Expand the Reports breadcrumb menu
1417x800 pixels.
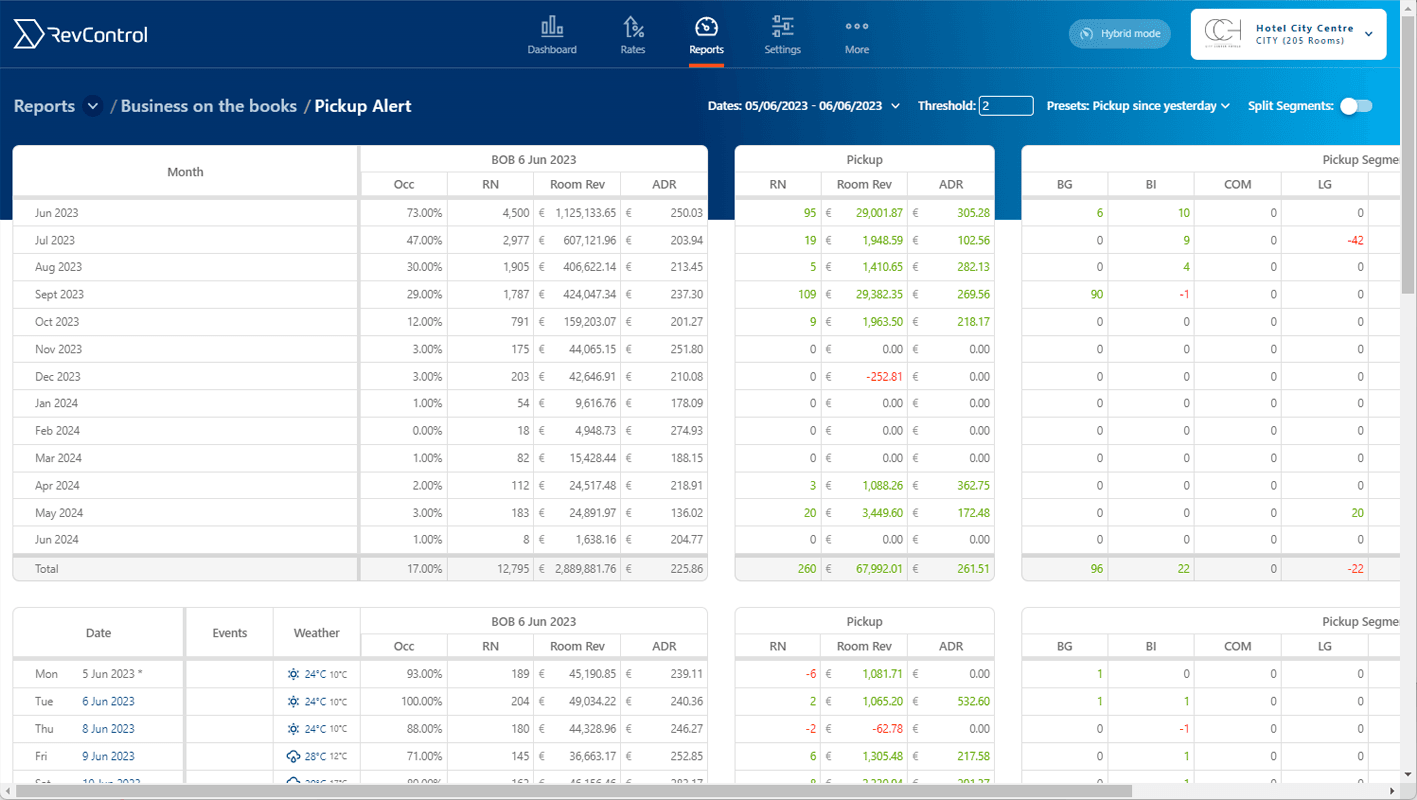click(x=91, y=106)
